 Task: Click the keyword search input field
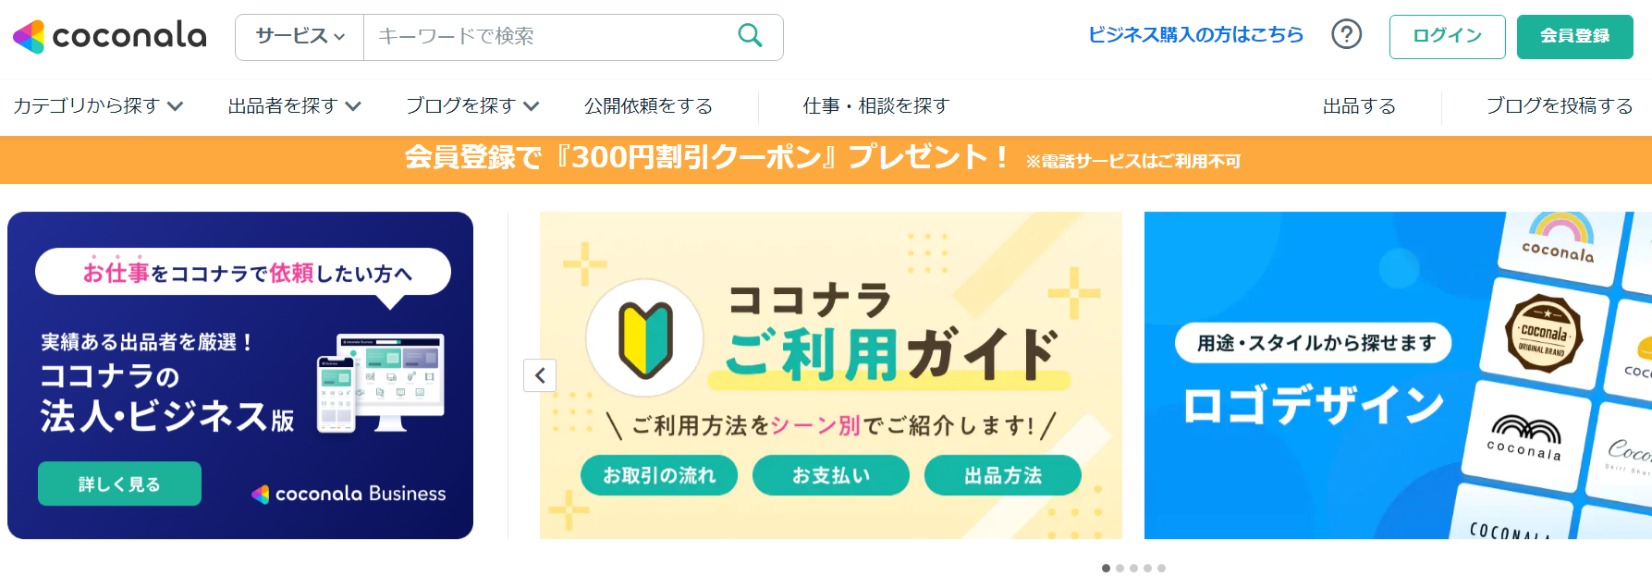(550, 37)
